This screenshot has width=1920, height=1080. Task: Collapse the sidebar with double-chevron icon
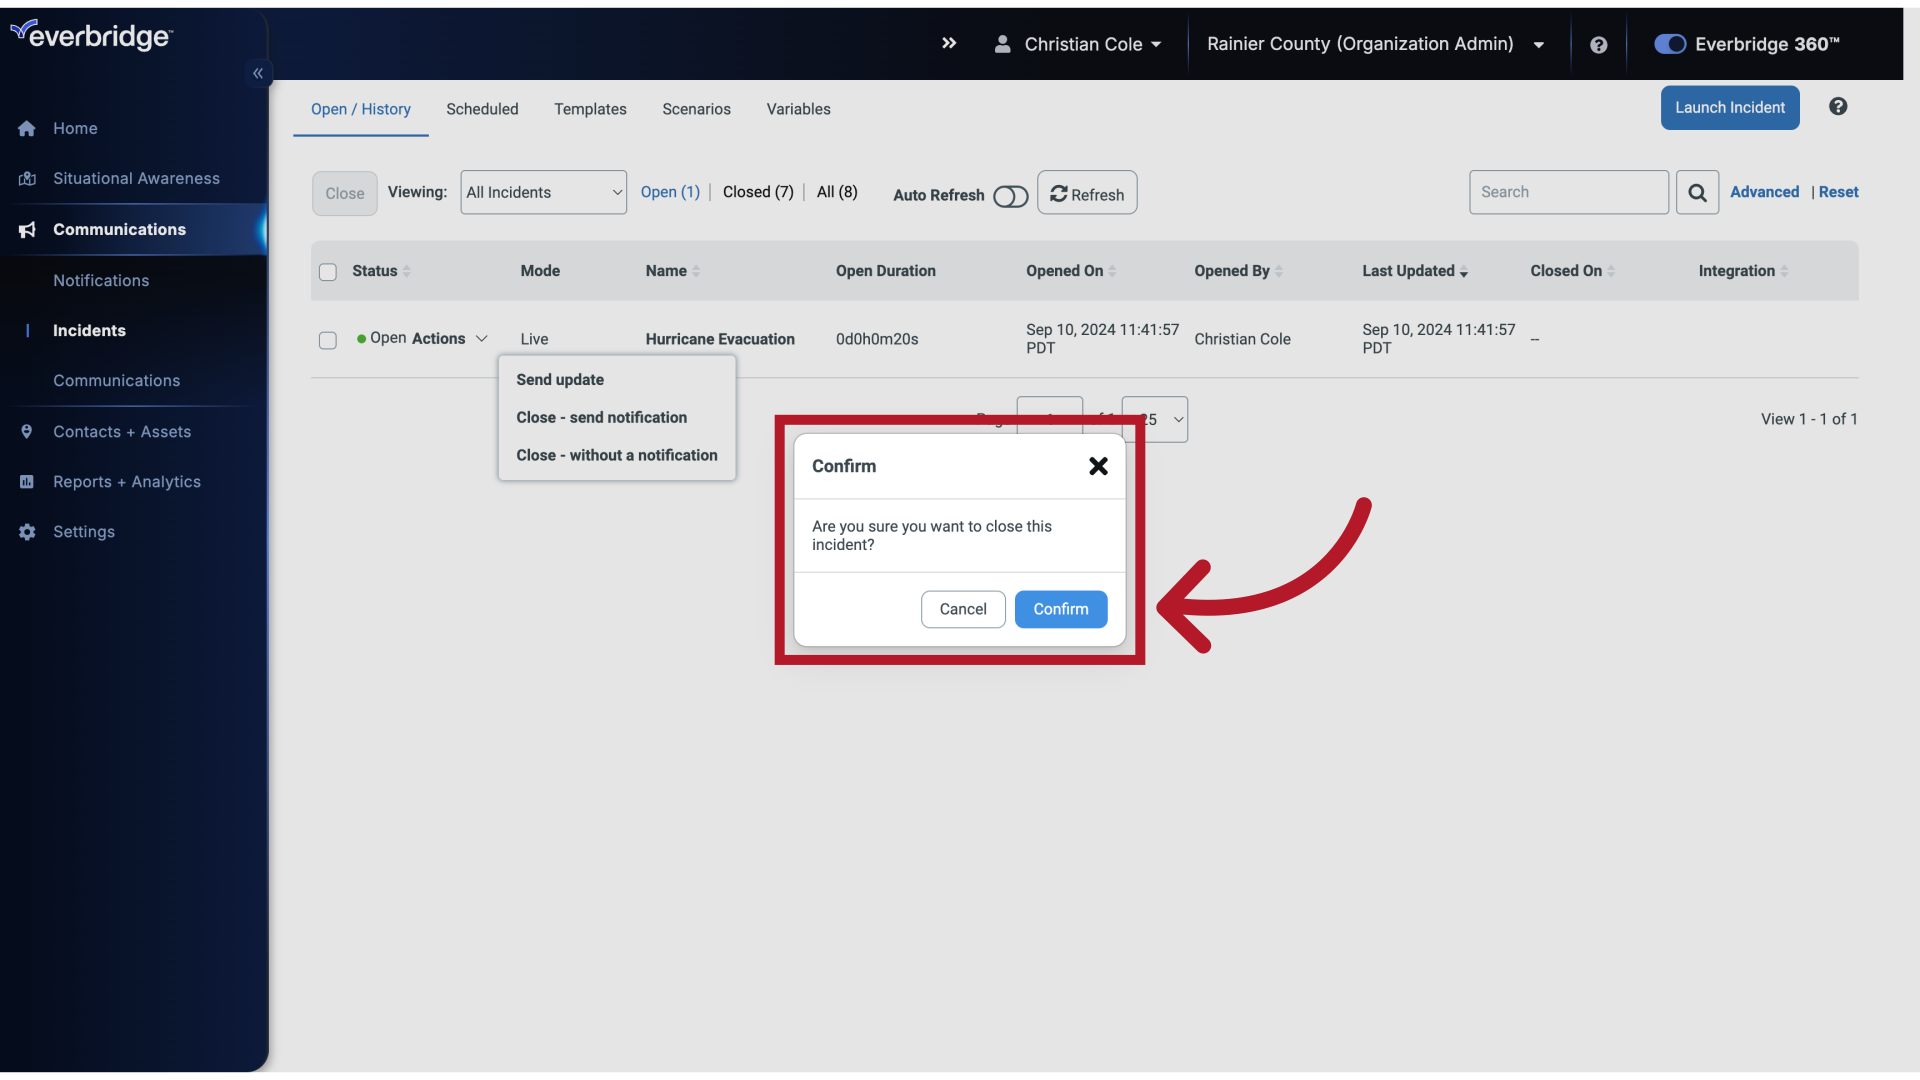click(x=258, y=73)
